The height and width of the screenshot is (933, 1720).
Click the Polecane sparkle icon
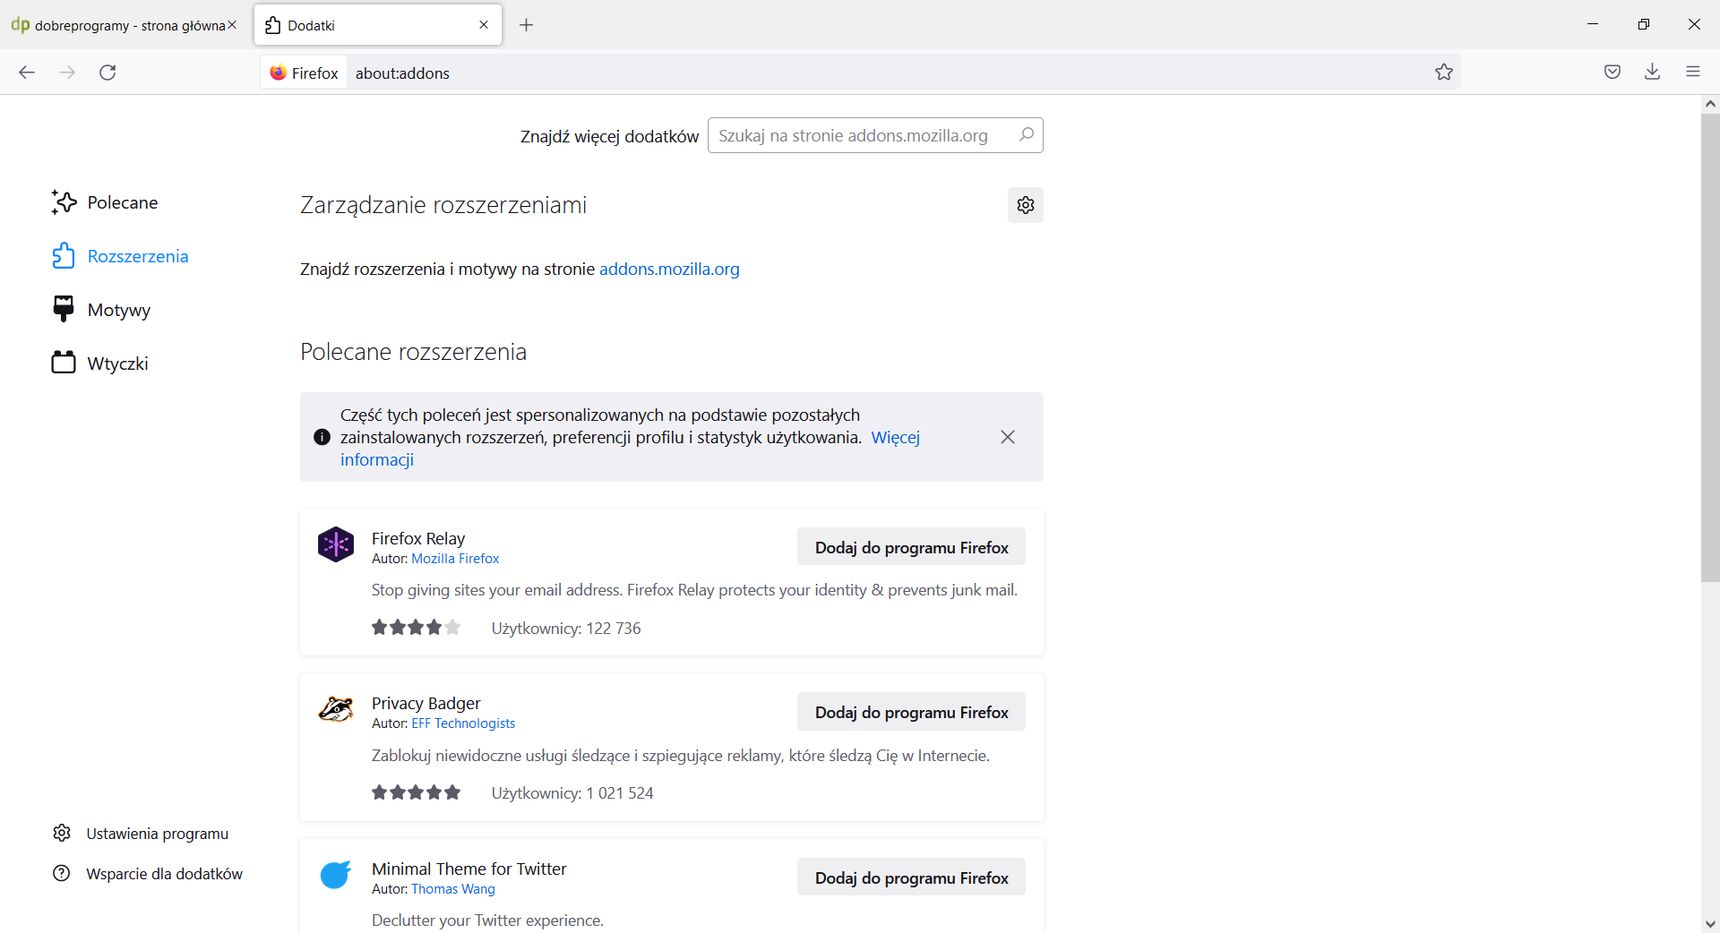click(x=63, y=202)
